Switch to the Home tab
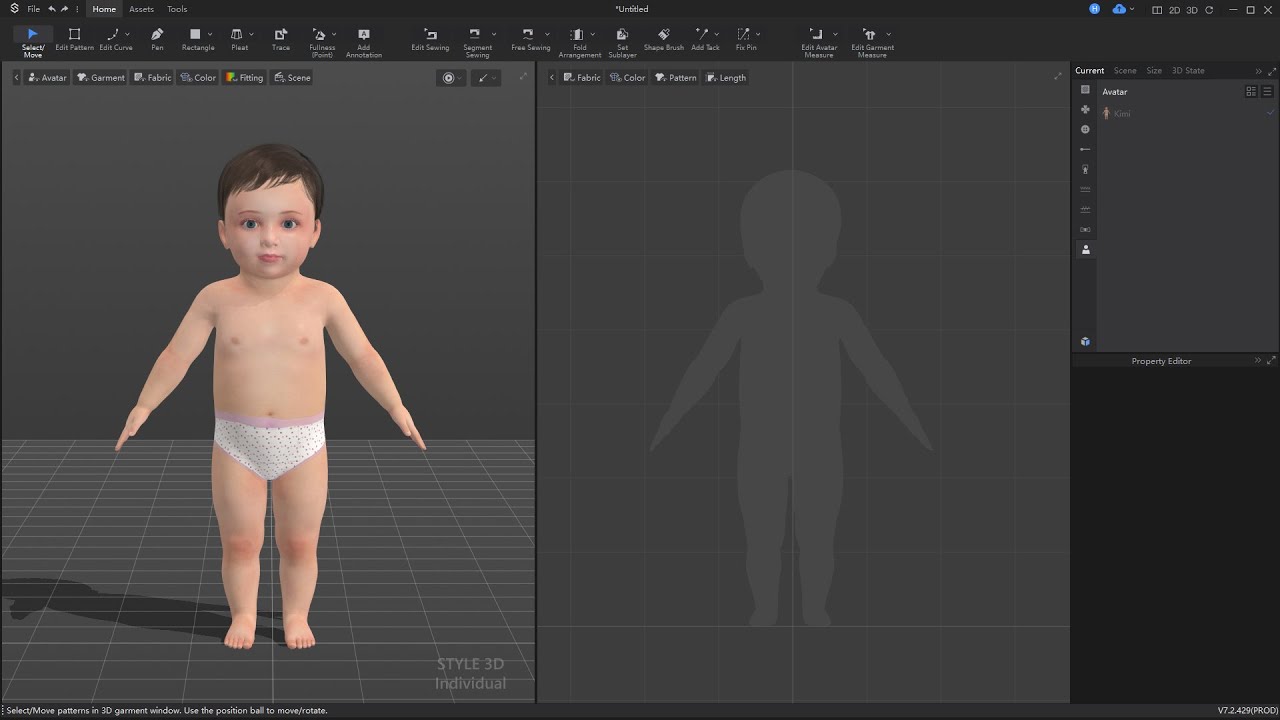Viewport: 1280px width, 720px height. pyautogui.click(x=104, y=9)
